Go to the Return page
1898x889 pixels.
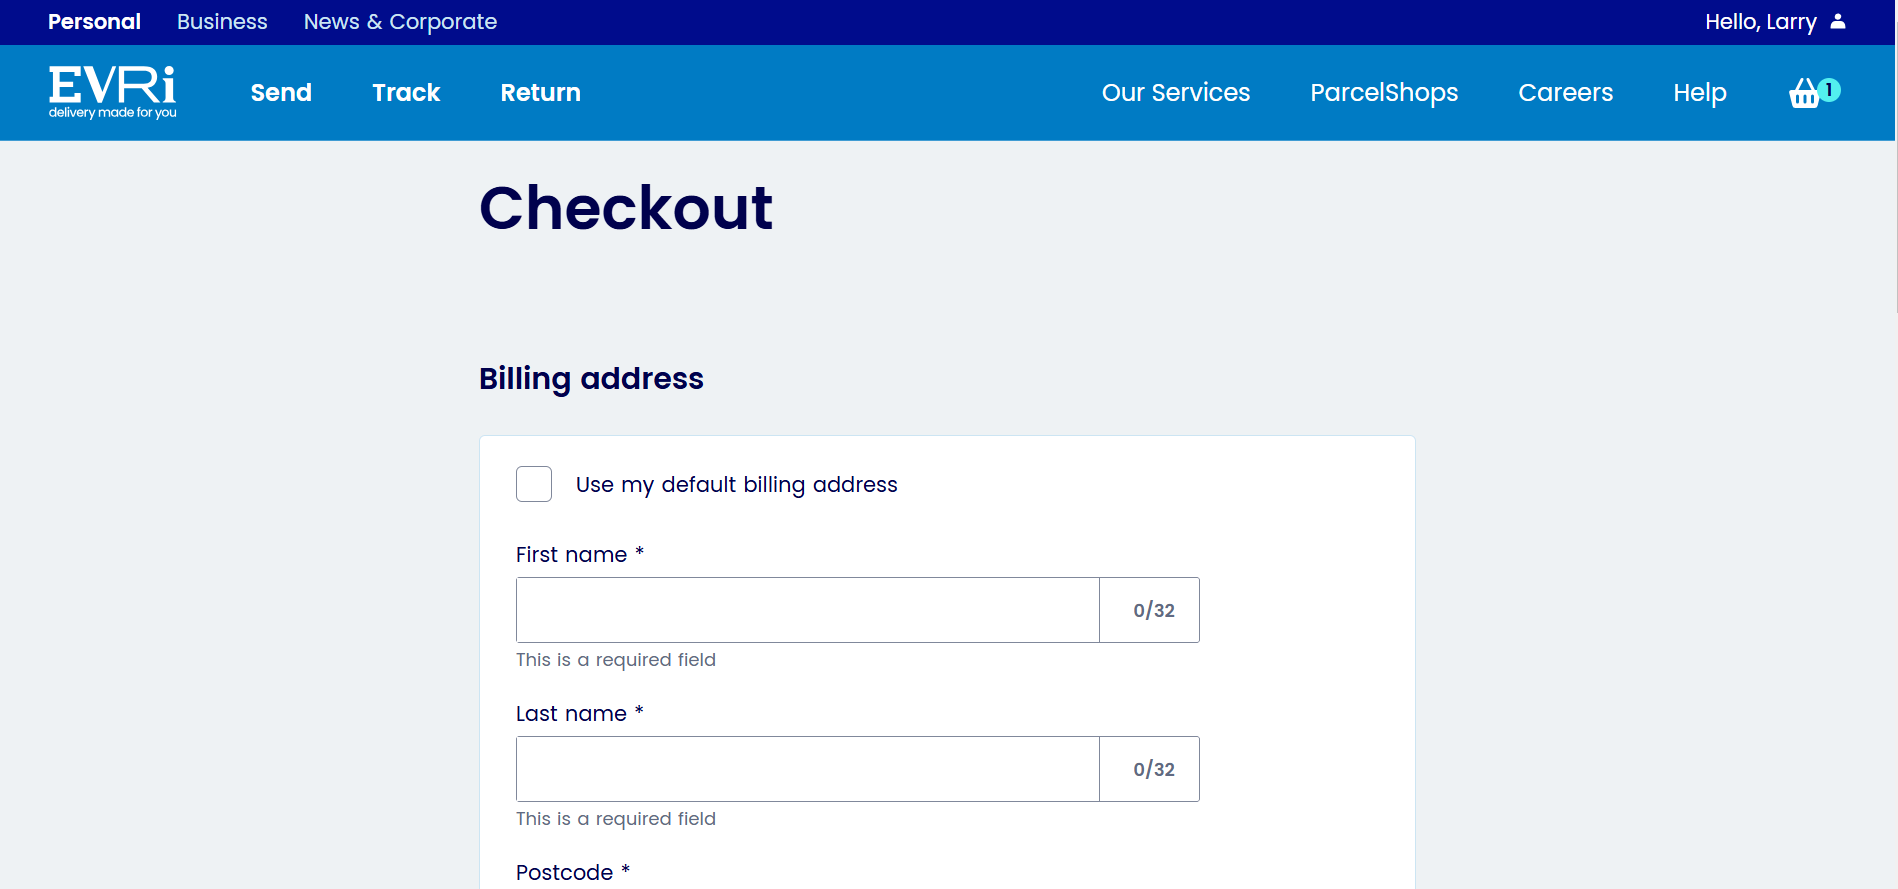[x=540, y=93]
